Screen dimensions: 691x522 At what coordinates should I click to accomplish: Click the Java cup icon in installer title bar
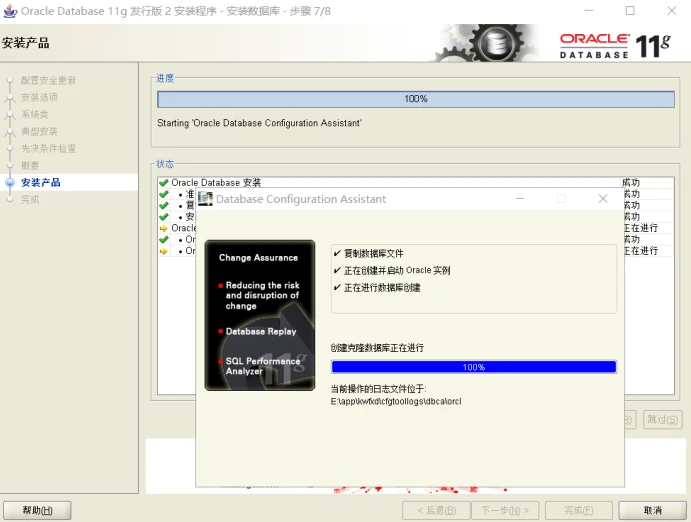point(10,11)
